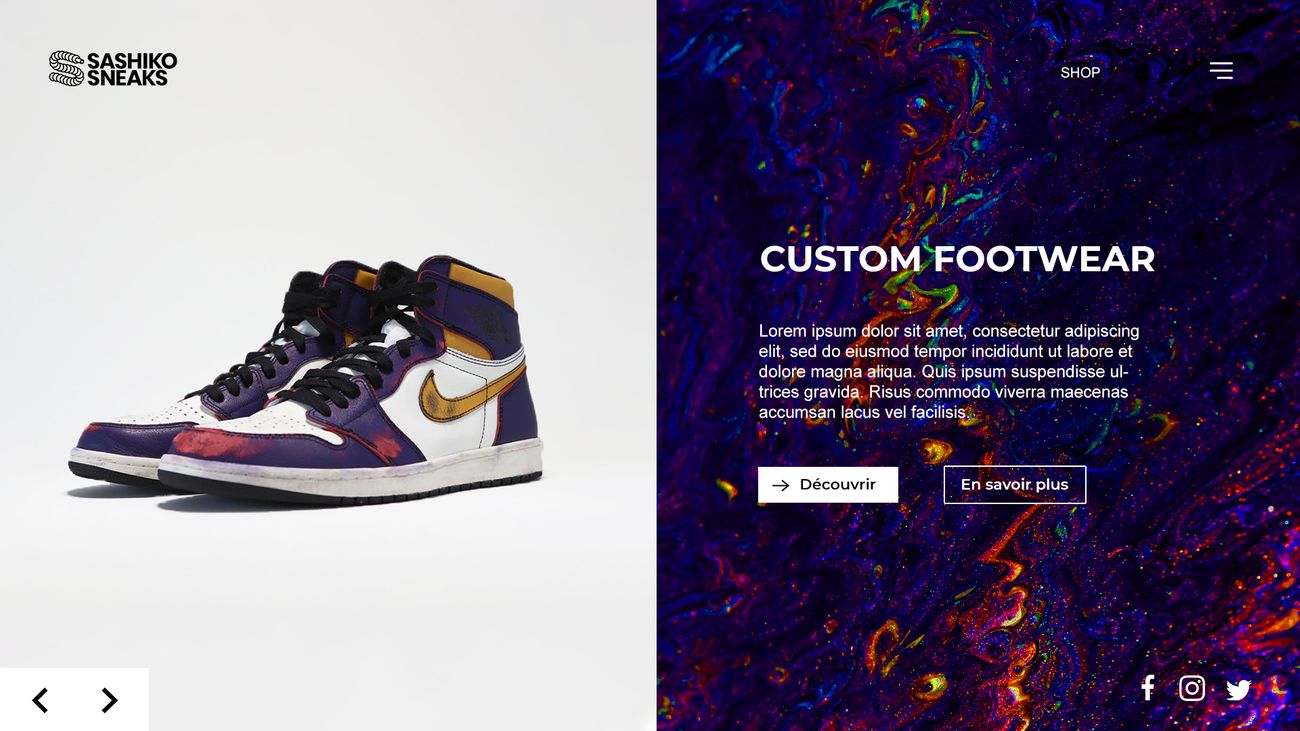Click the sneaker's red-stained toe cap
This screenshot has height=731, width=1300.
pos(215,439)
